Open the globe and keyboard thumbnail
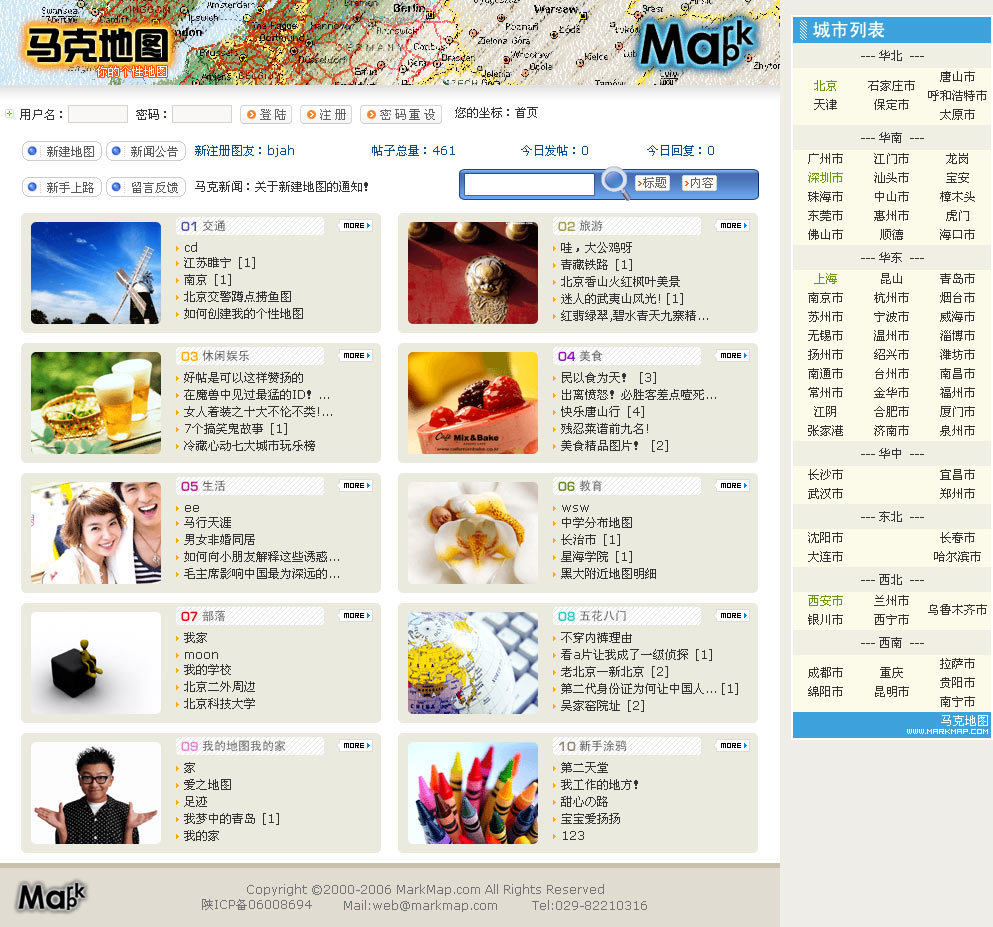The width and height of the screenshot is (993, 927). pos(472,663)
